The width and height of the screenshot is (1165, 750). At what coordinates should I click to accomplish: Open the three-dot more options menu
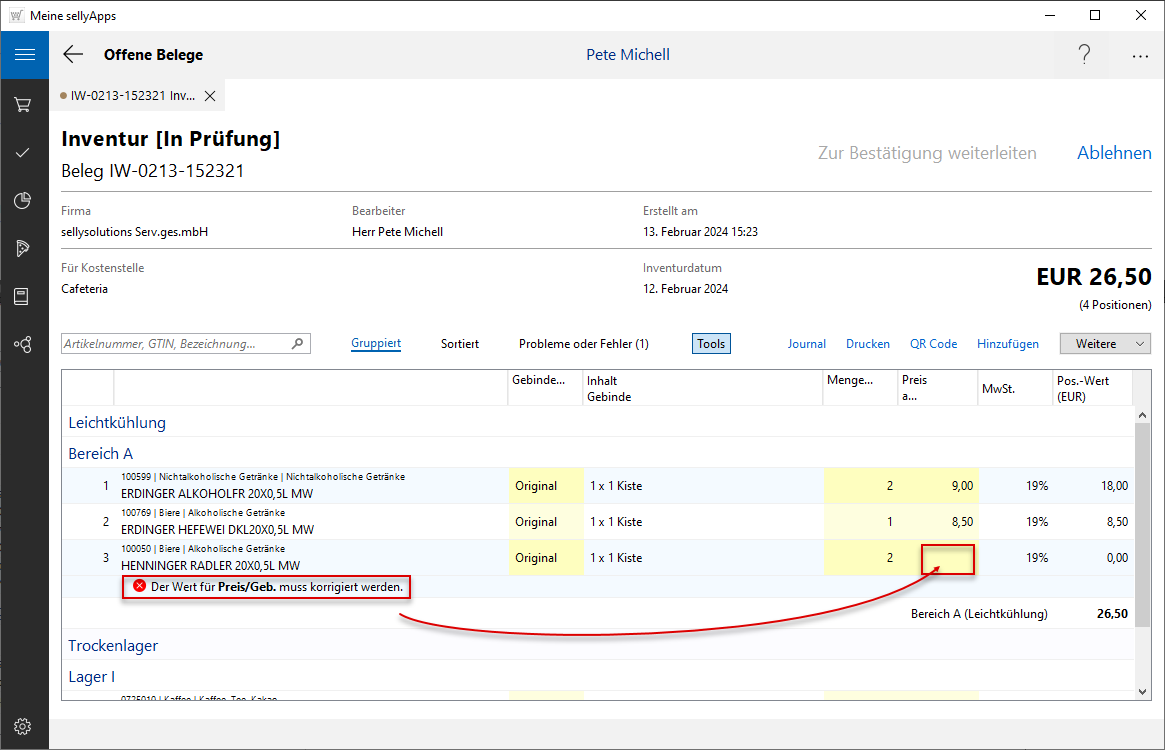pyautogui.click(x=1140, y=56)
